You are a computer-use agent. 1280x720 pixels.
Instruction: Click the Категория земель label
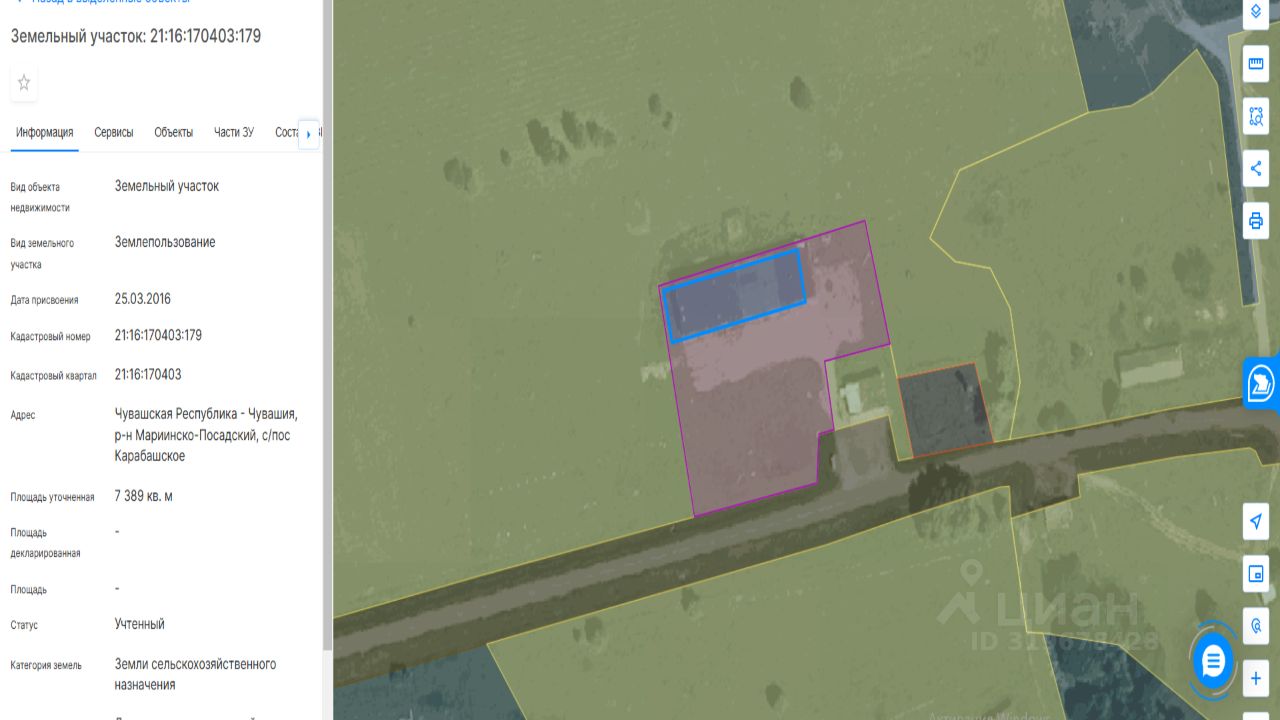pos(46,665)
